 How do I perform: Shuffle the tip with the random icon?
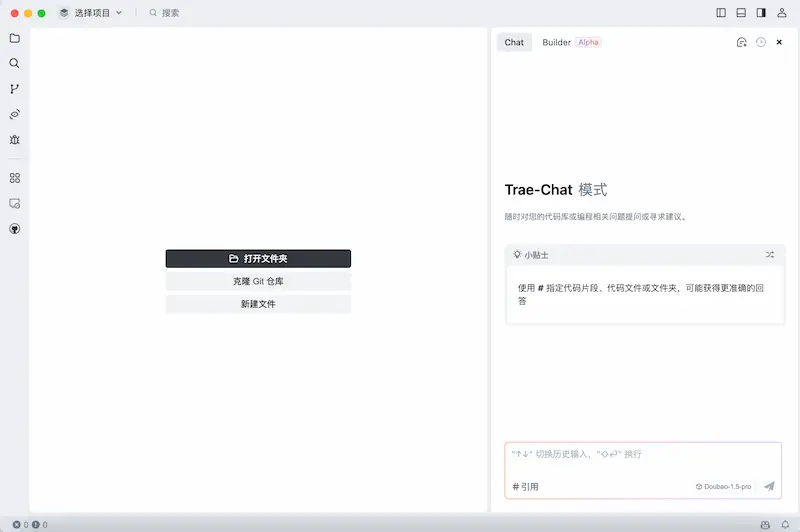click(769, 255)
